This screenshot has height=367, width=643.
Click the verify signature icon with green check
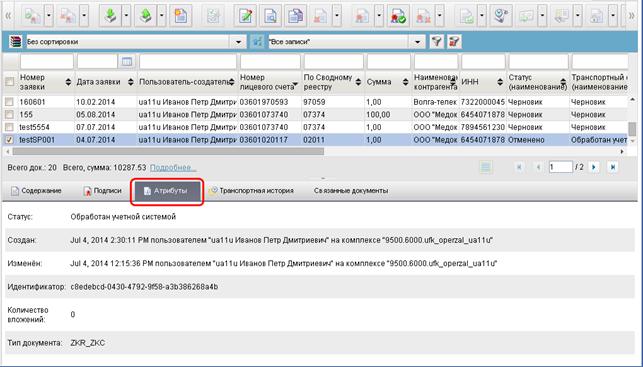coord(398,16)
